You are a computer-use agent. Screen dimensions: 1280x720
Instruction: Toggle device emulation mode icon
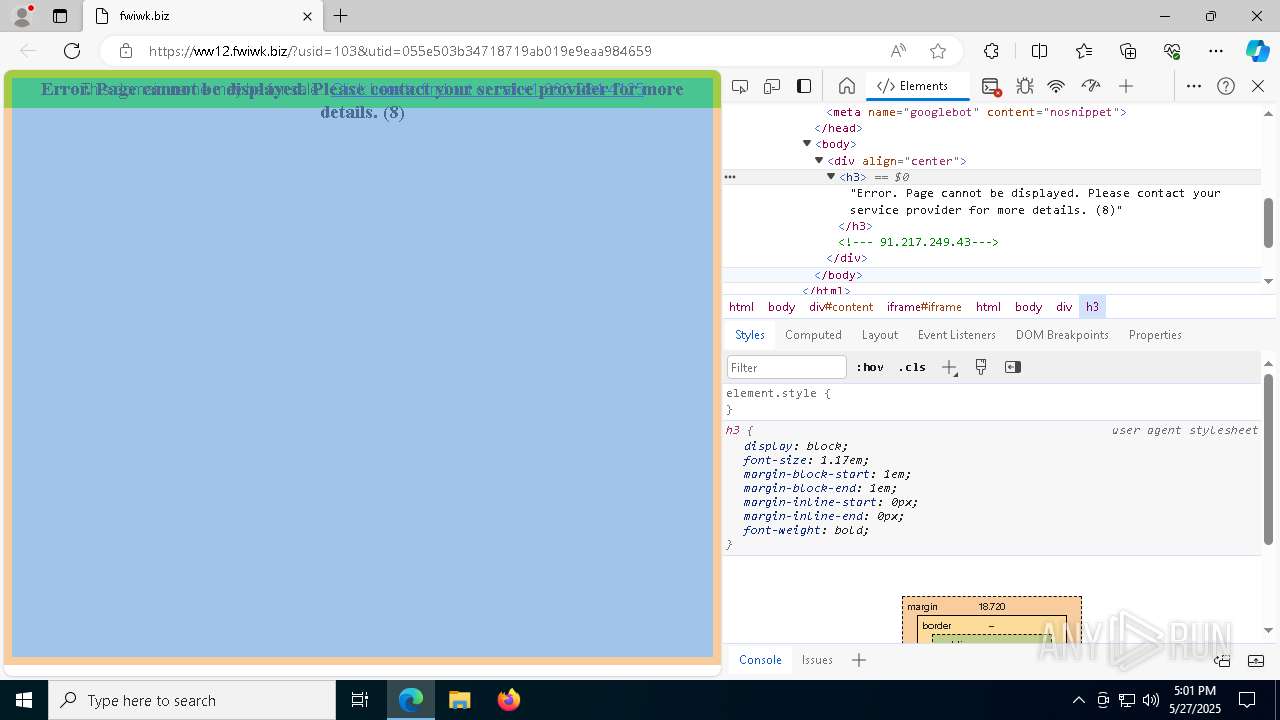[772, 86]
